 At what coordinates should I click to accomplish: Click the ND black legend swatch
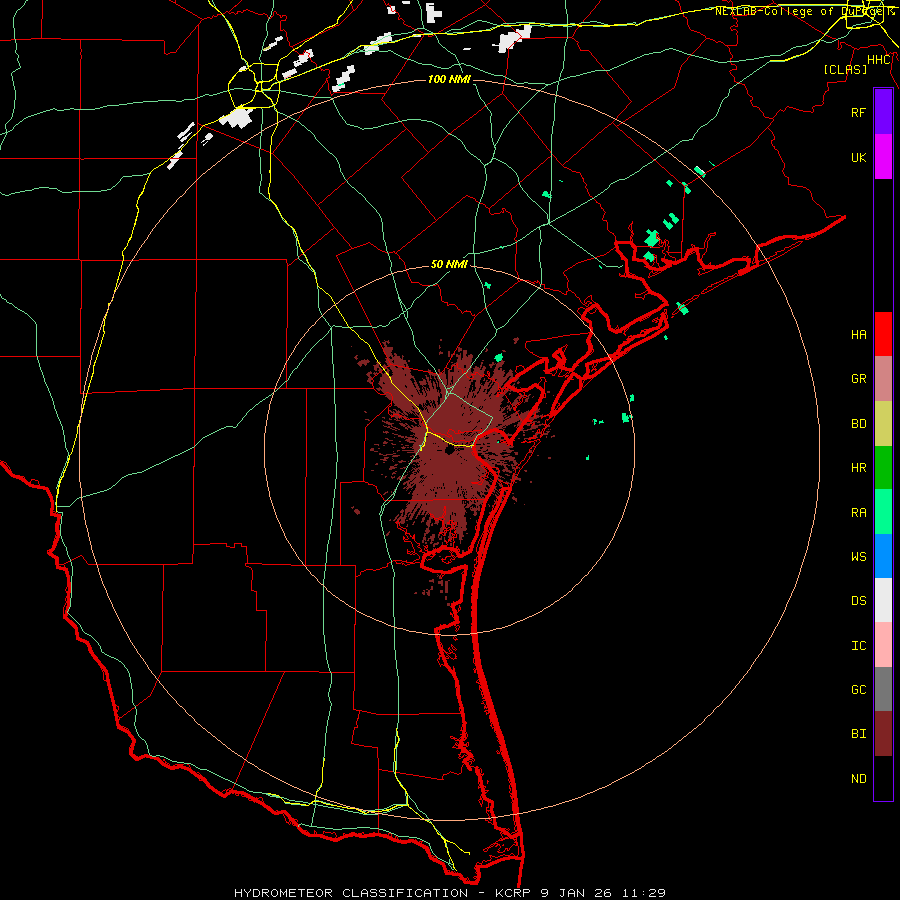point(883,778)
